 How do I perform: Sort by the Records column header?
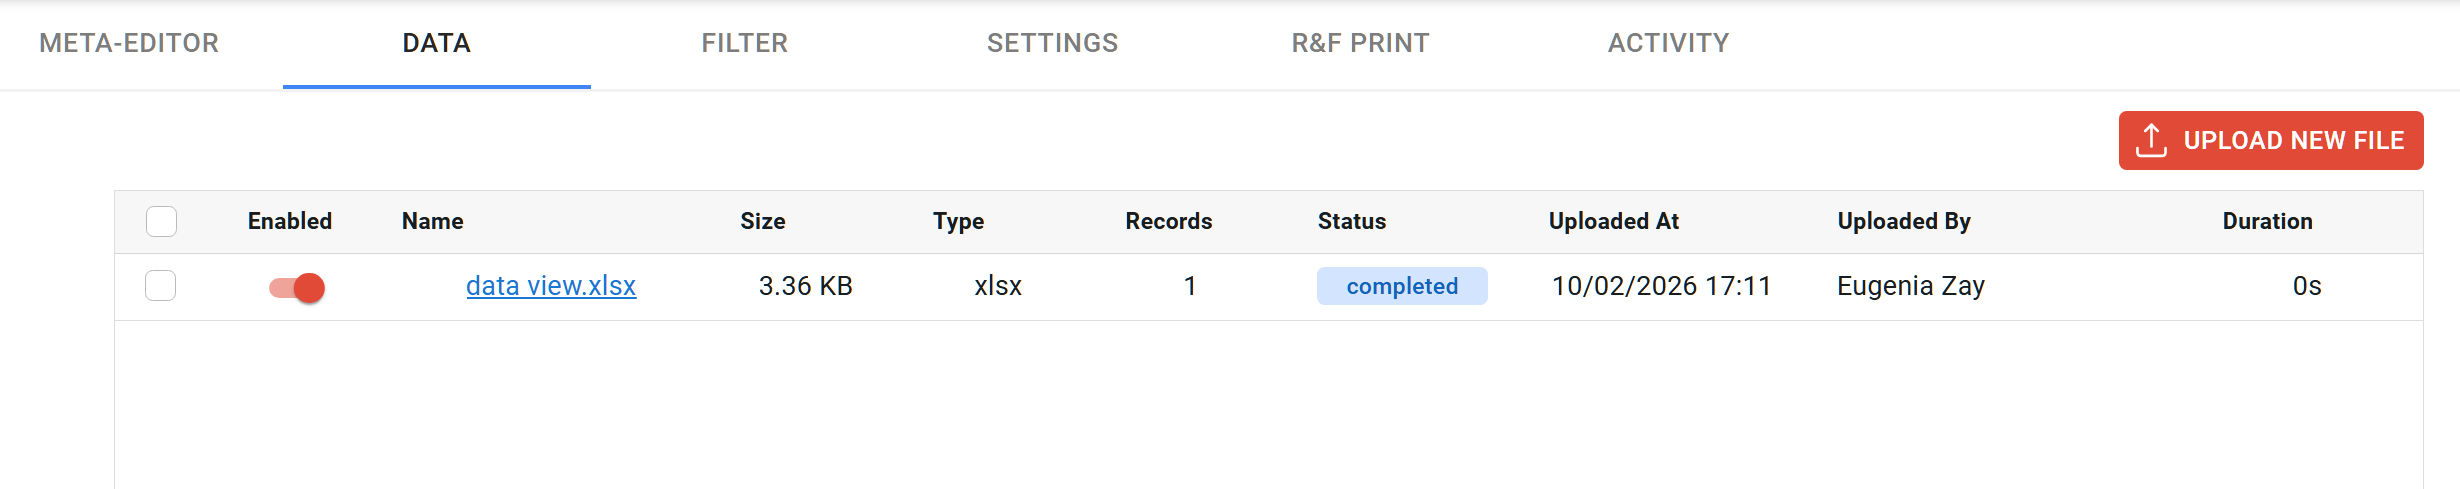tap(1169, 221)
